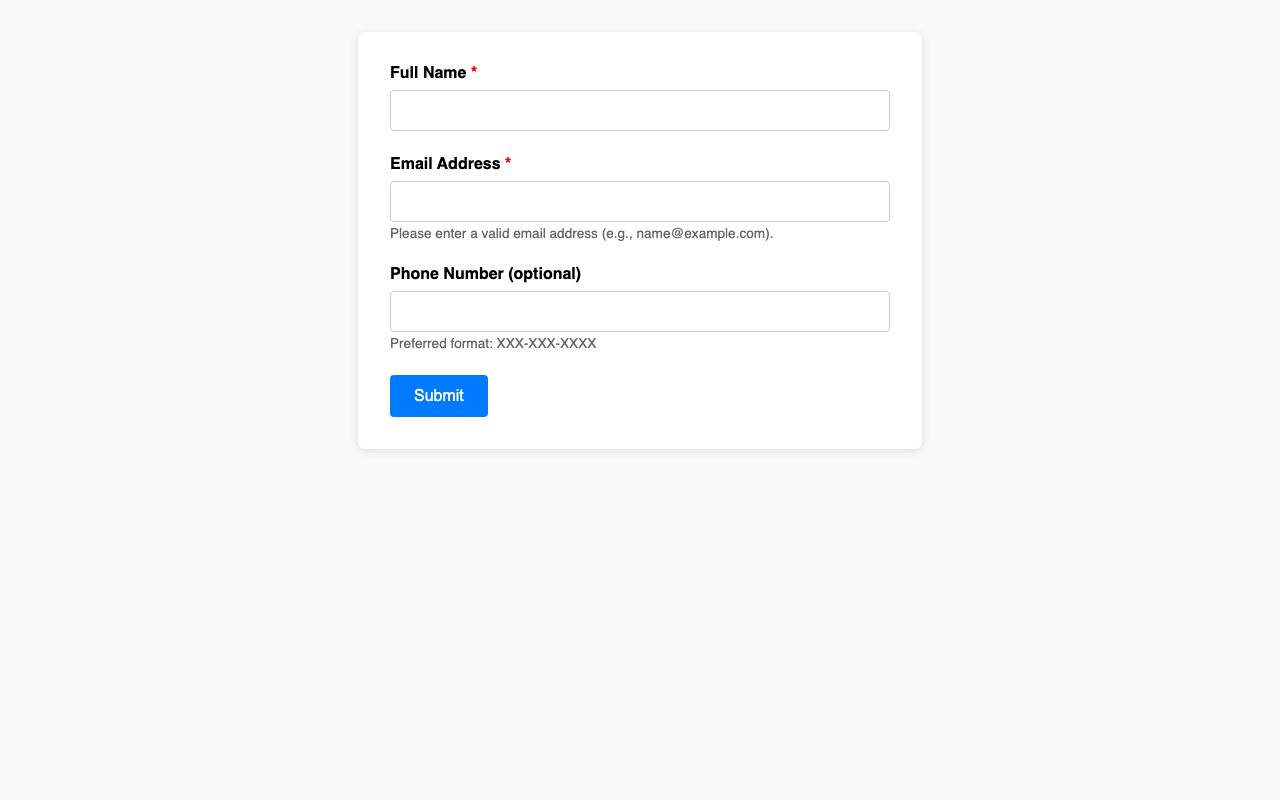Viewport: 1280px width, 800px height.
Task: Click inside the Phone Number input field
Action: pos(640,311)
